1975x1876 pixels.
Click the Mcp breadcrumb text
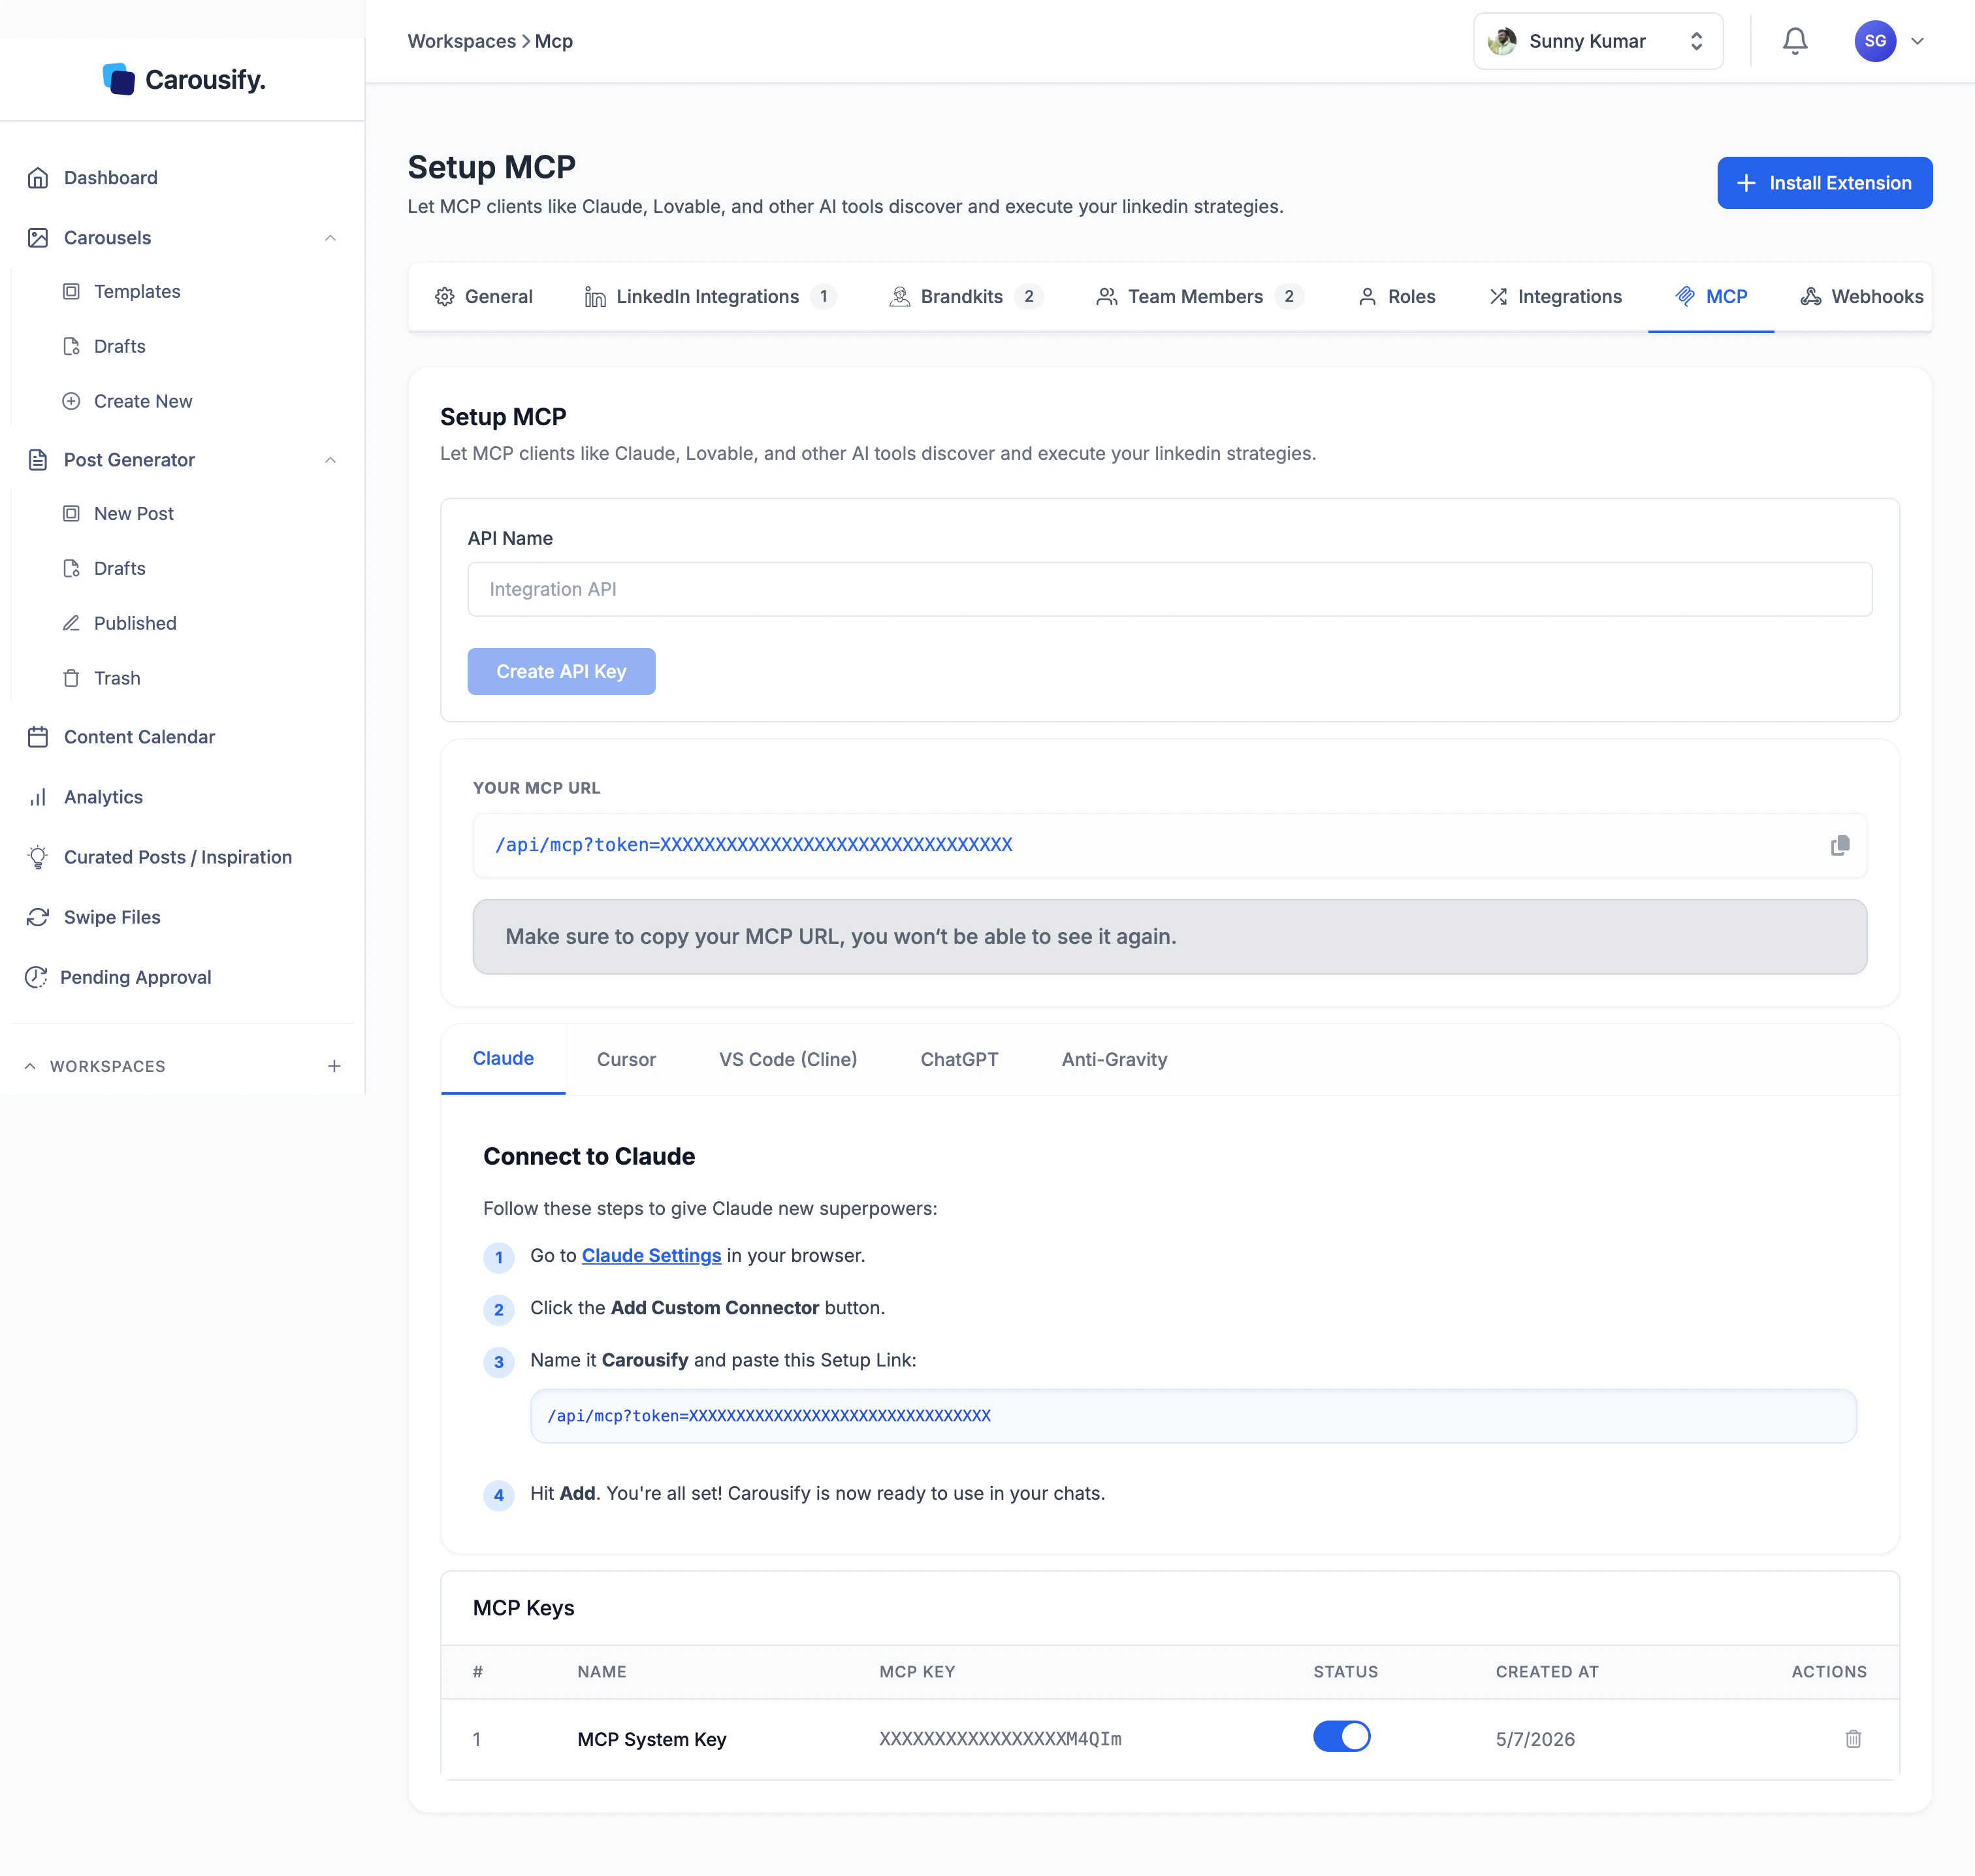[x=553, y=41]
